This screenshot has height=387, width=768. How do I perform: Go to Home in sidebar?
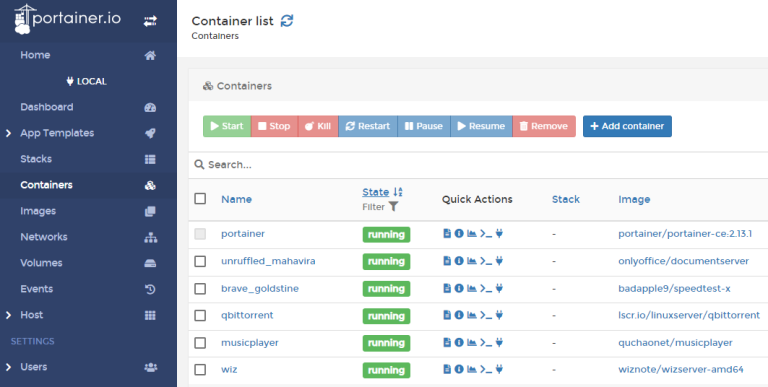(x=35, y=55)
